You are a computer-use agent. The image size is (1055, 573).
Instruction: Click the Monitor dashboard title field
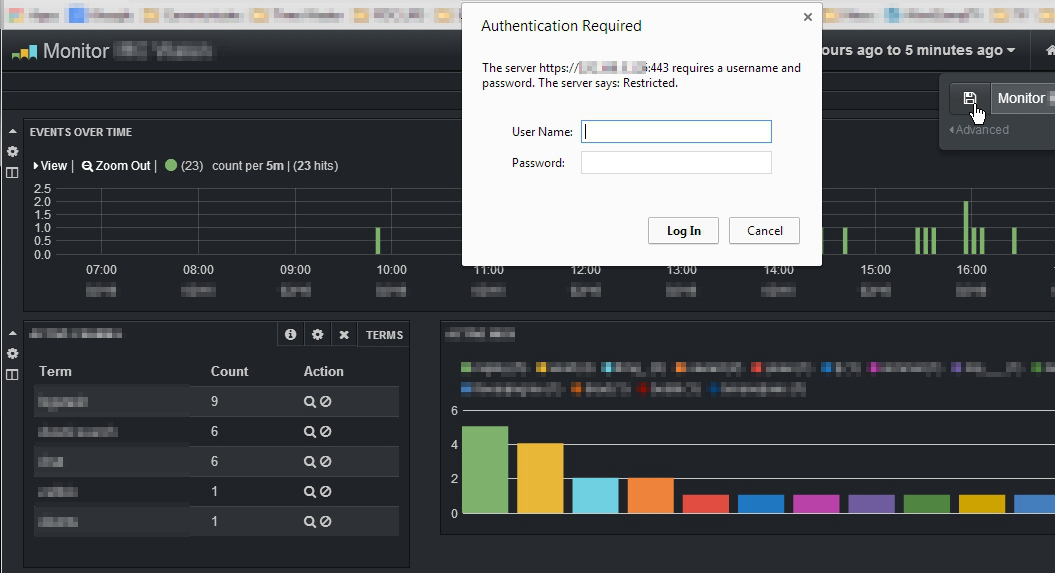1025,98
